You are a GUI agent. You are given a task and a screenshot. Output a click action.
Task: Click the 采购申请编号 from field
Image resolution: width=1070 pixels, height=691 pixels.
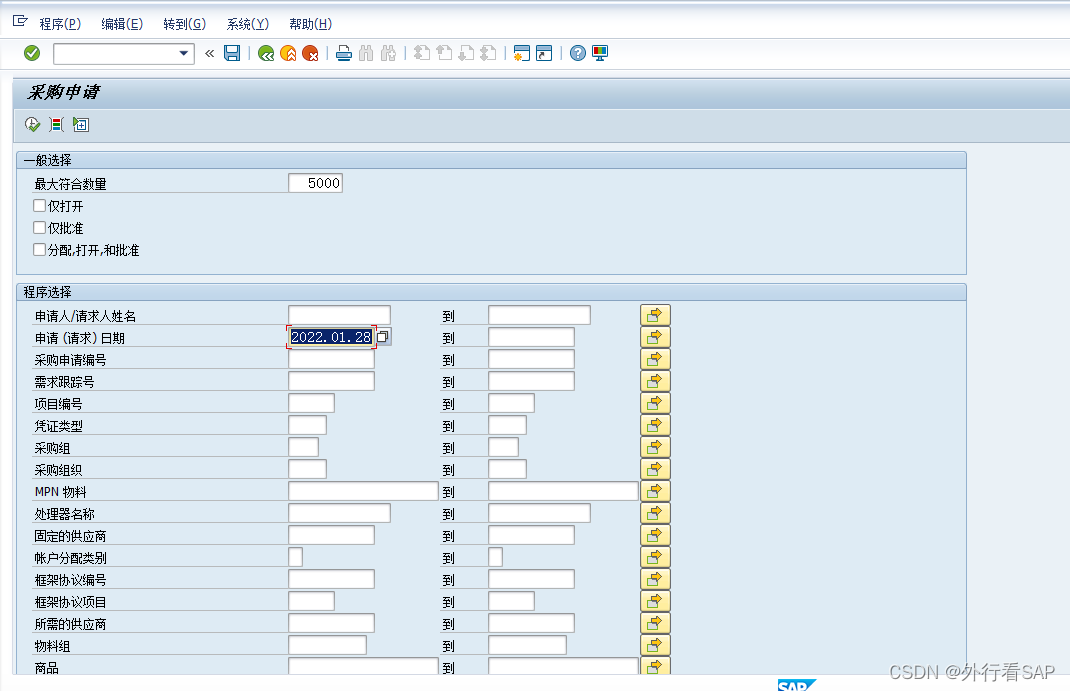pos(331,359)
